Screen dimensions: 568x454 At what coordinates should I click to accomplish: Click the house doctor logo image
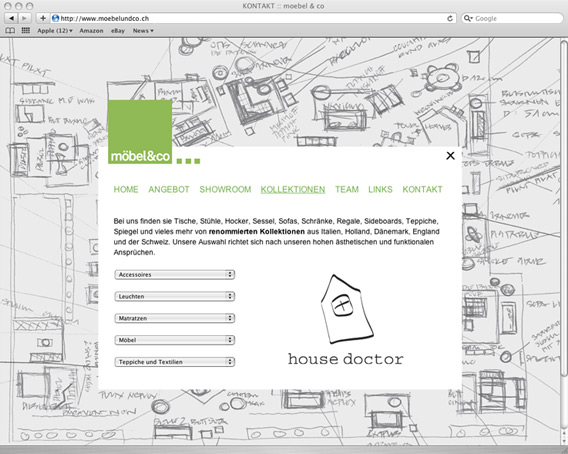(x=346, y=320)
